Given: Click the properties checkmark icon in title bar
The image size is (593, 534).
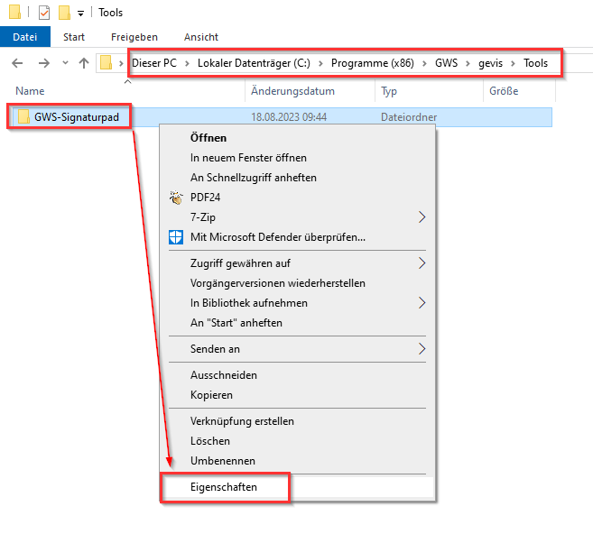Looking at the screenshot, I should point(44,13).
